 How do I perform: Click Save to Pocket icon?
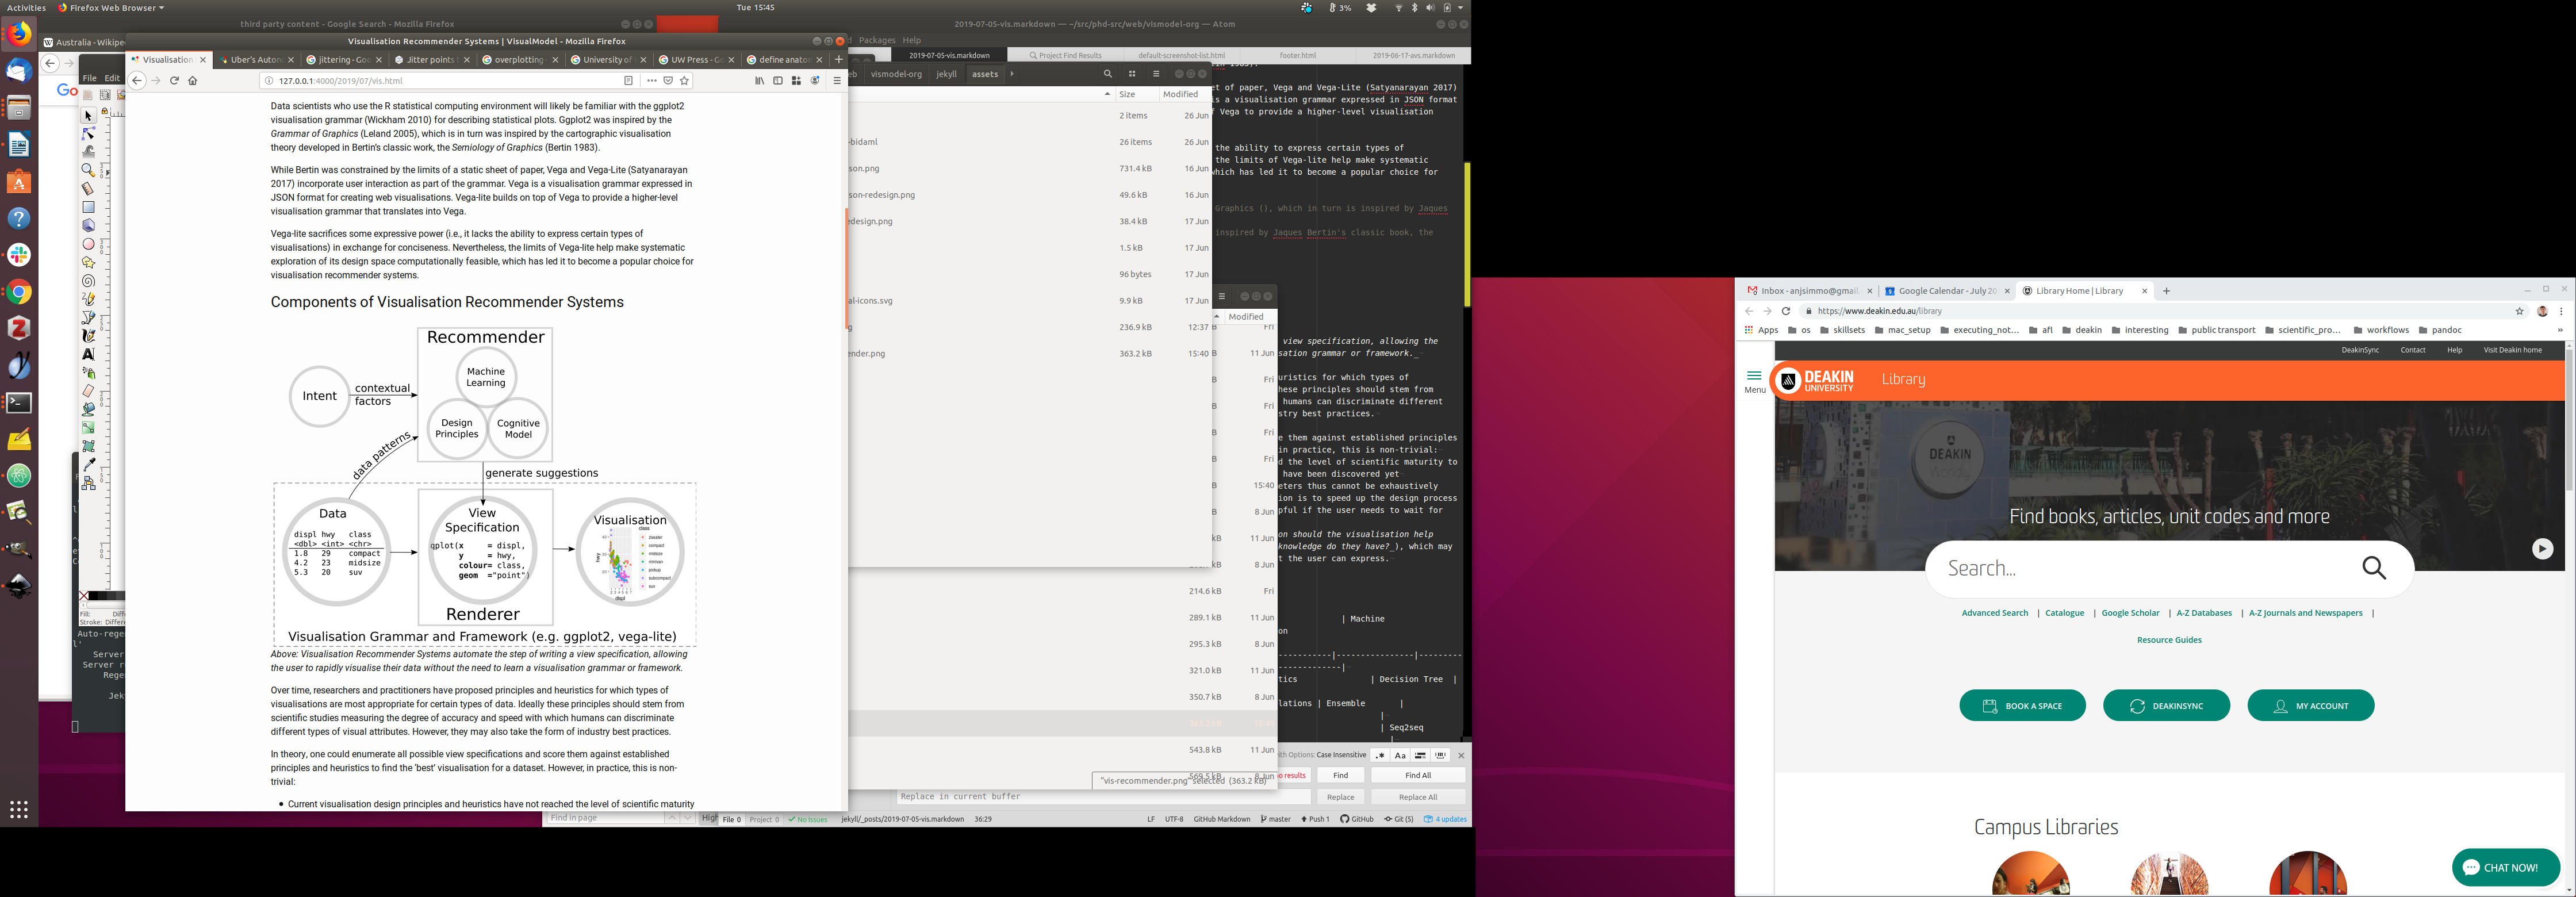pyautogui.click(x=668, y=81)
